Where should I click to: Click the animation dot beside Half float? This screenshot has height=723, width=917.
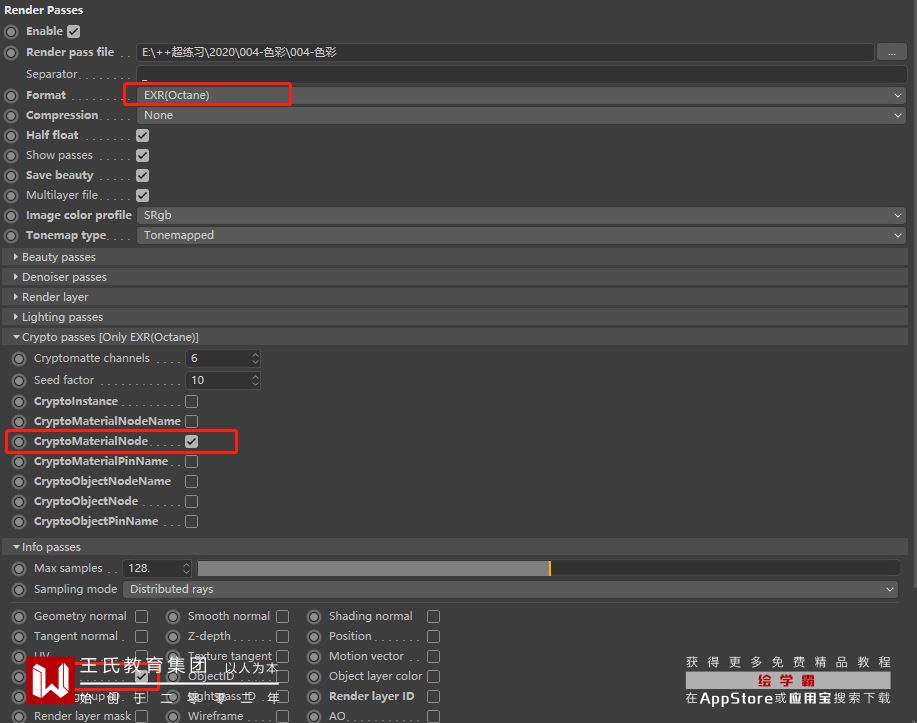(11, 136)
